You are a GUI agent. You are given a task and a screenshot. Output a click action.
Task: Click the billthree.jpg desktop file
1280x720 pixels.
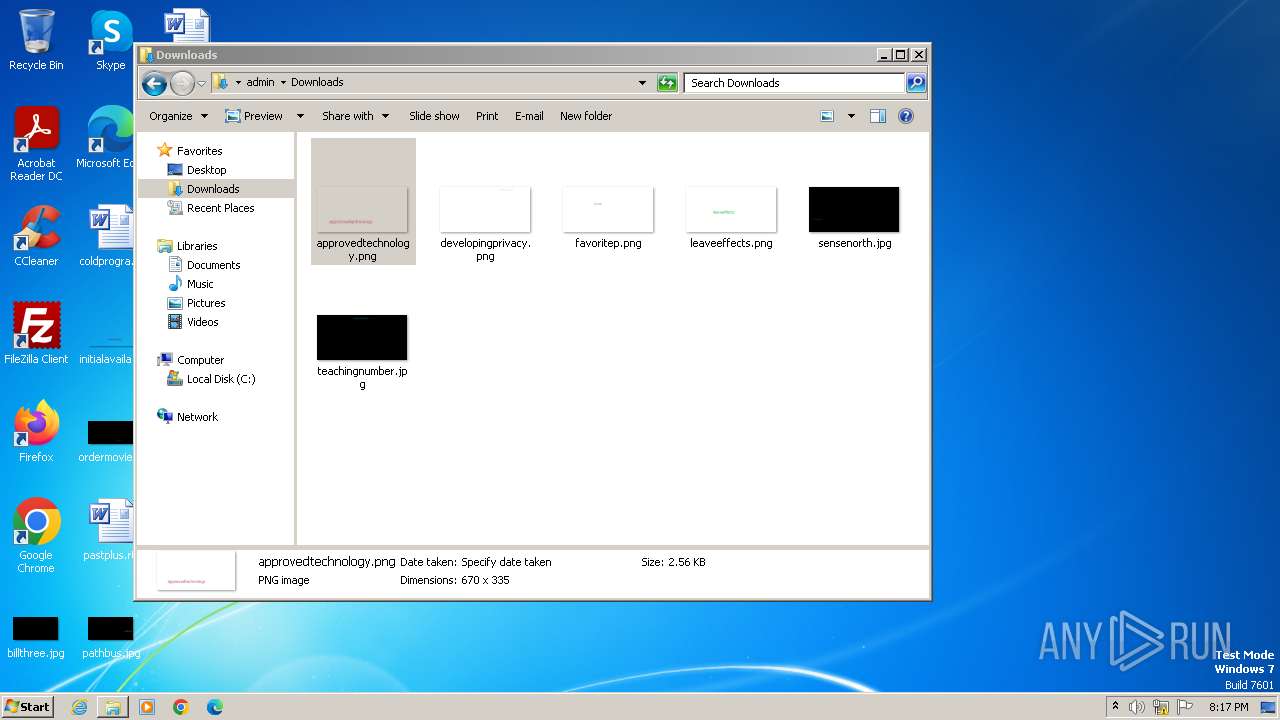tap(36, 637)
